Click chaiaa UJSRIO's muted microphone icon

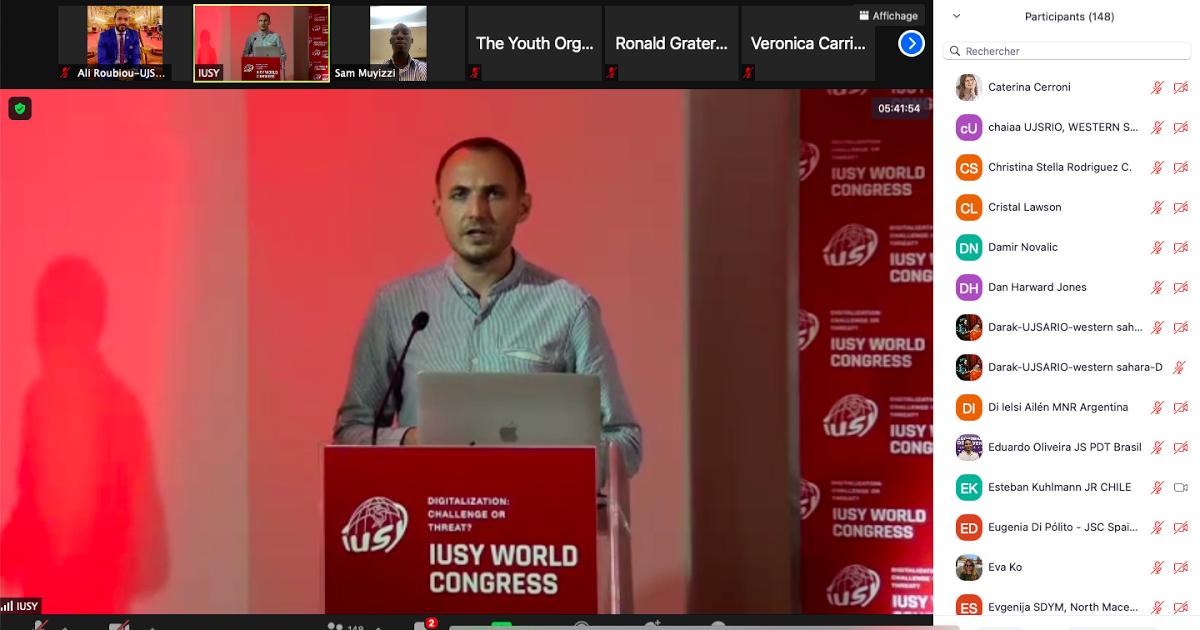1157,127
